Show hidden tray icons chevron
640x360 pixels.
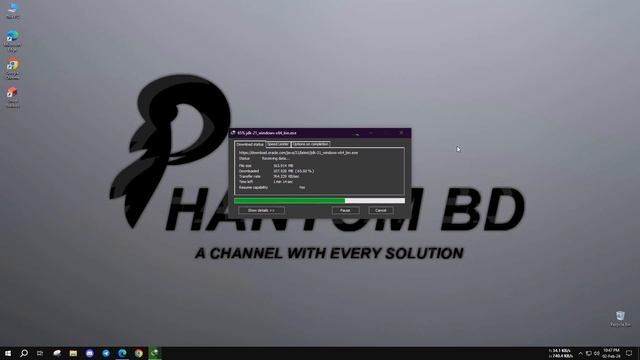pyautogui.click(x=580, y=353)
